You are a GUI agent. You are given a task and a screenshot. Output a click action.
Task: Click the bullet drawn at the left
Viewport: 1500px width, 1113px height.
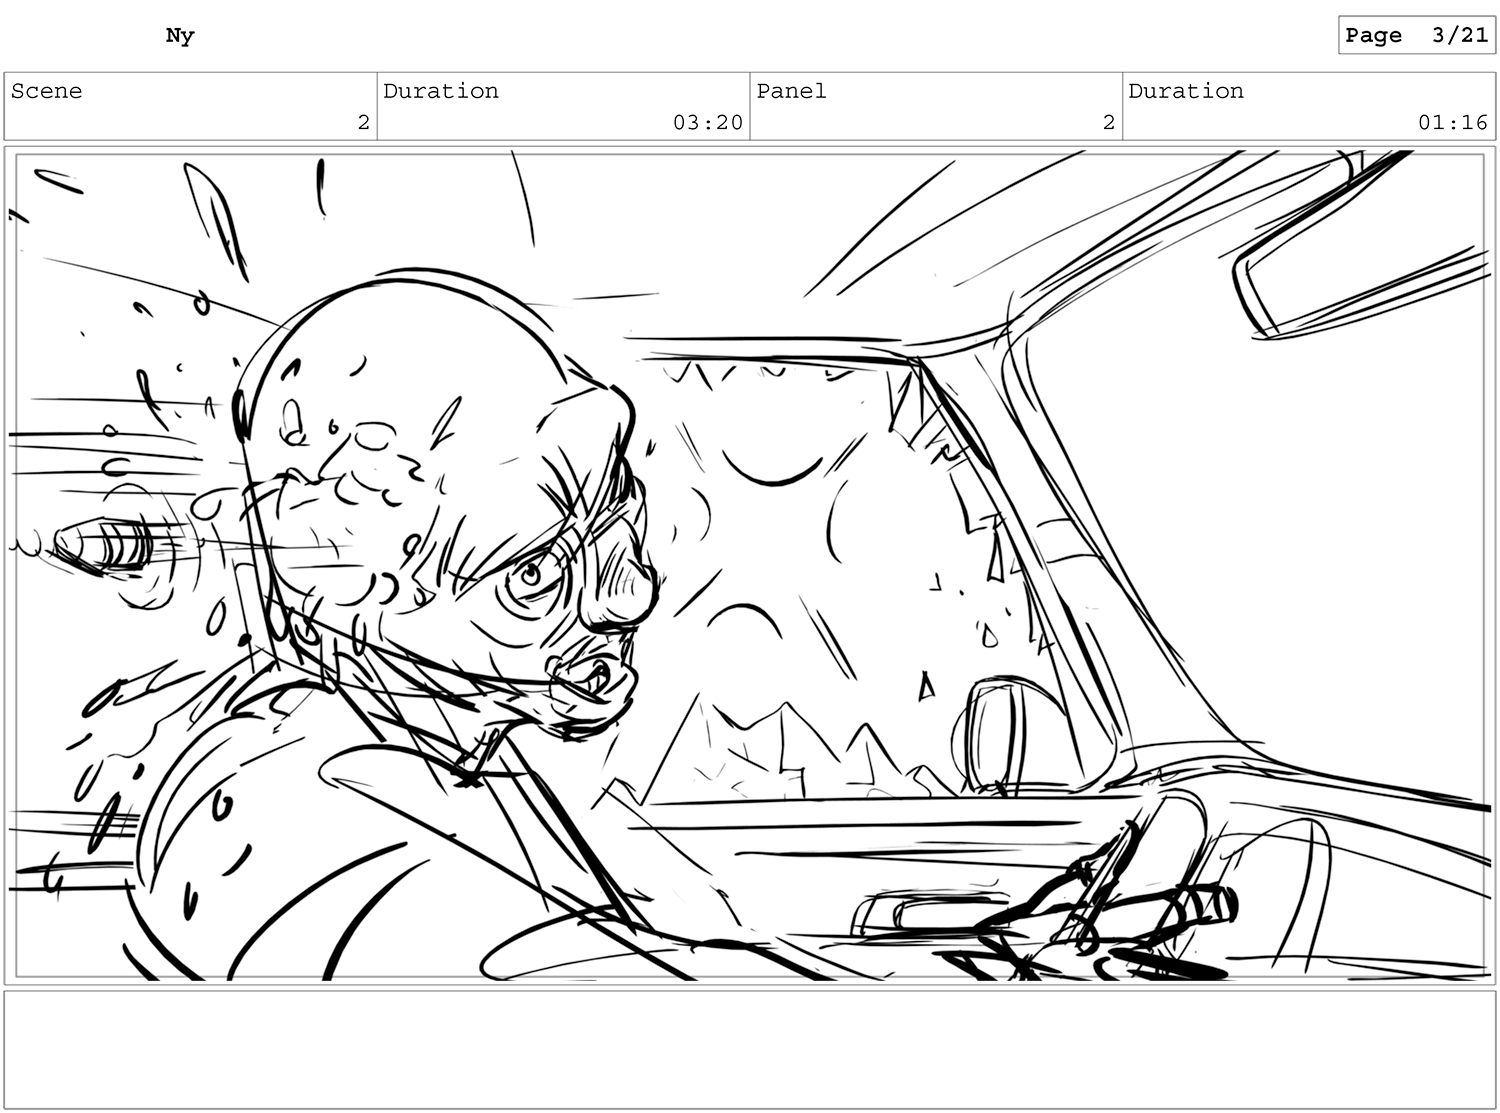[x=100, y=545]
